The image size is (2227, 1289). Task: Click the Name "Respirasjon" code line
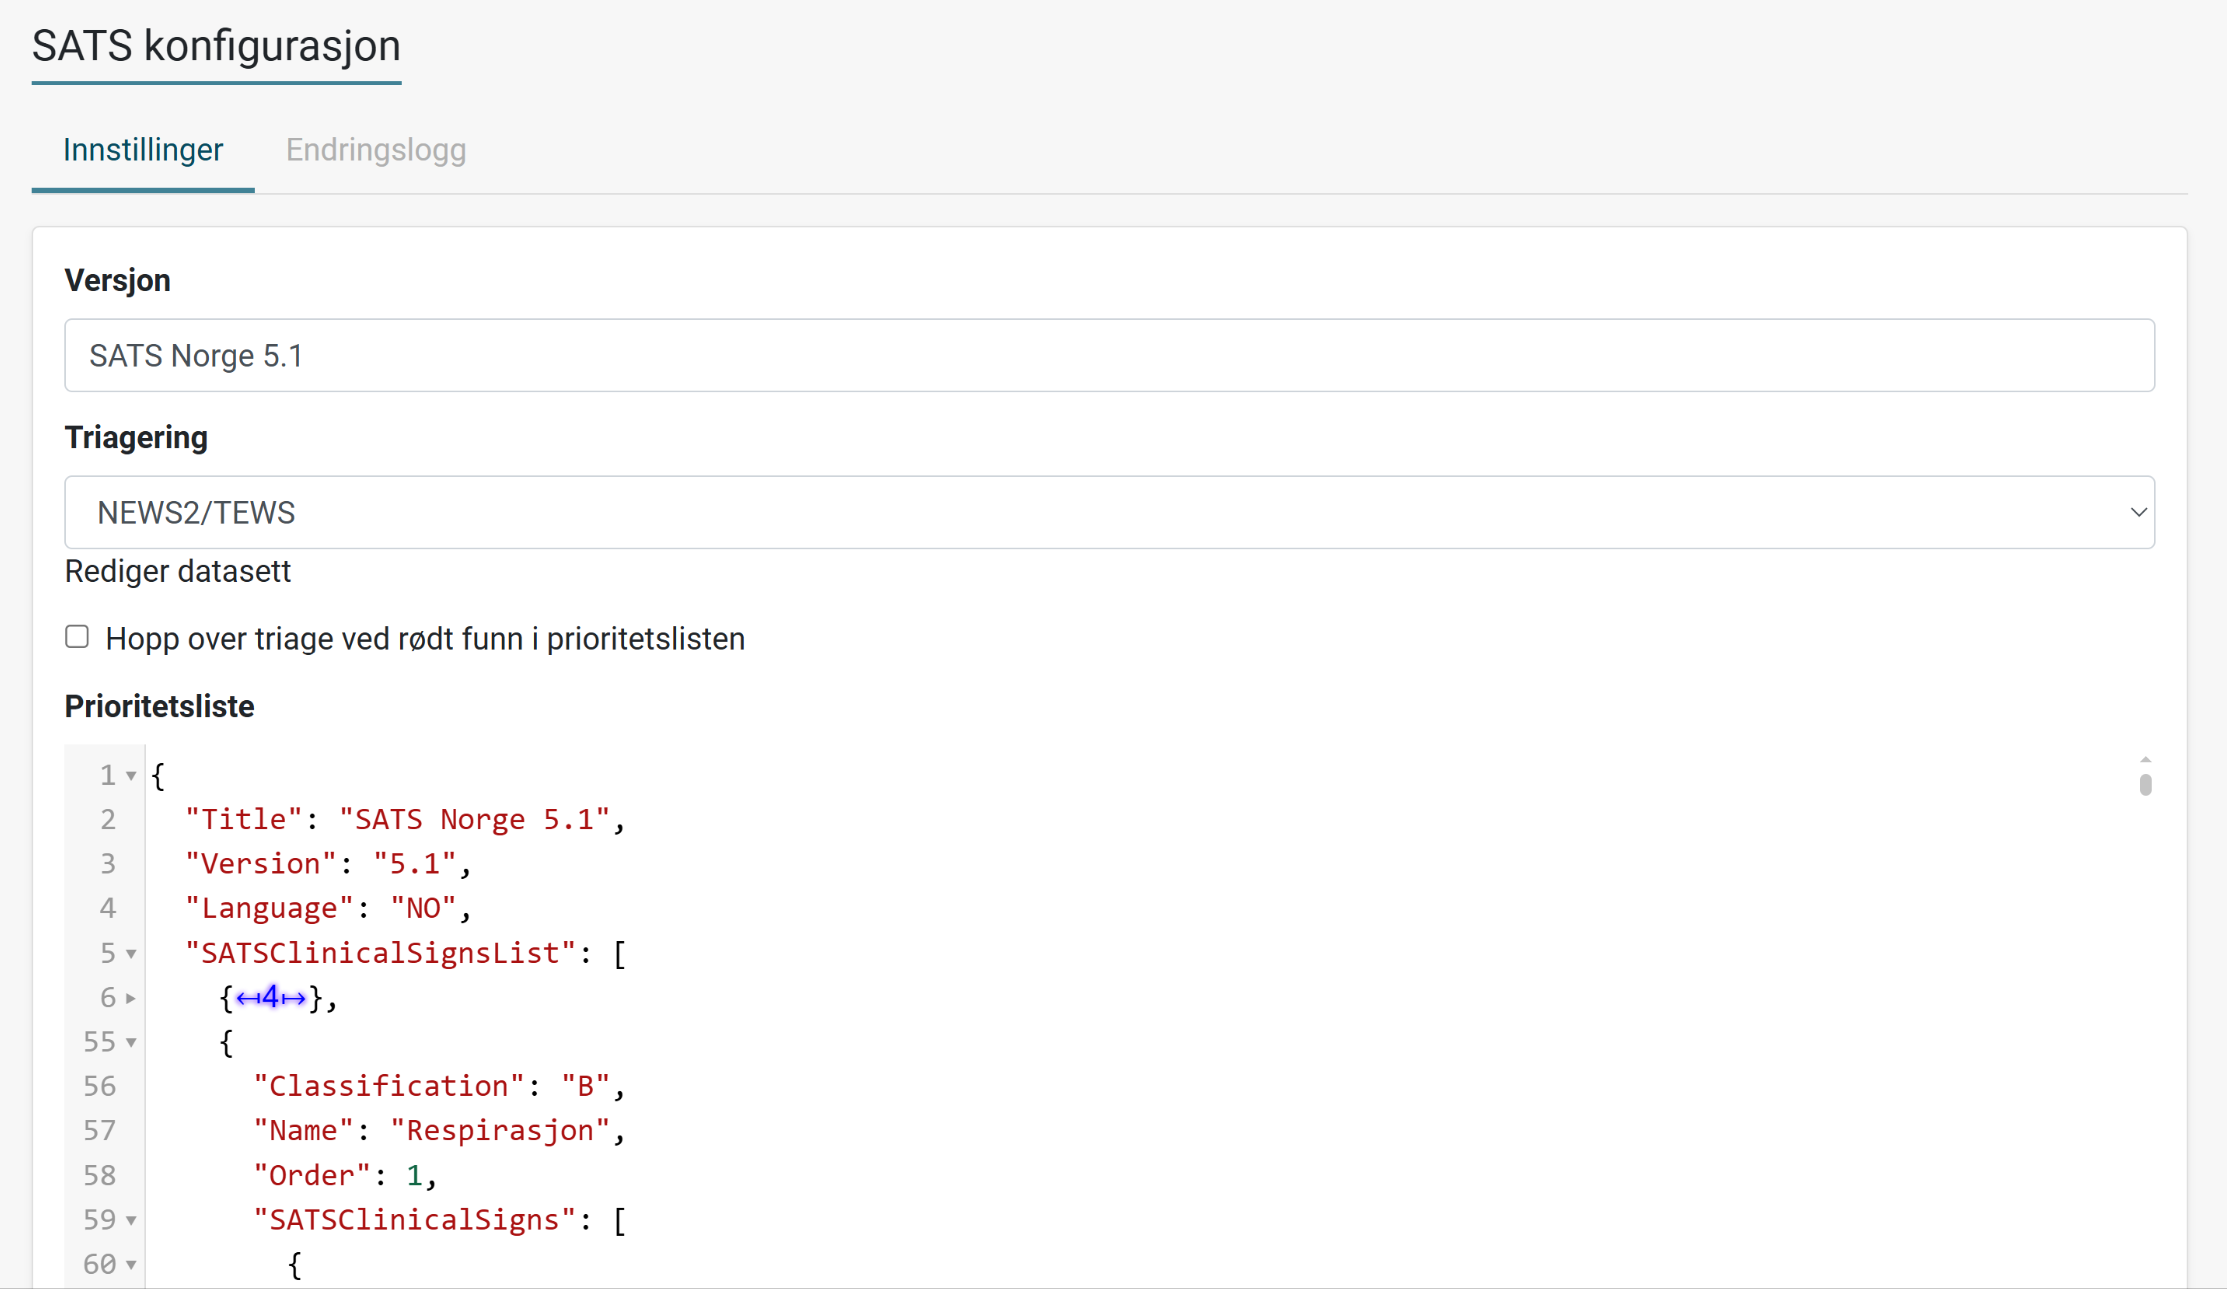point(438,1131)
